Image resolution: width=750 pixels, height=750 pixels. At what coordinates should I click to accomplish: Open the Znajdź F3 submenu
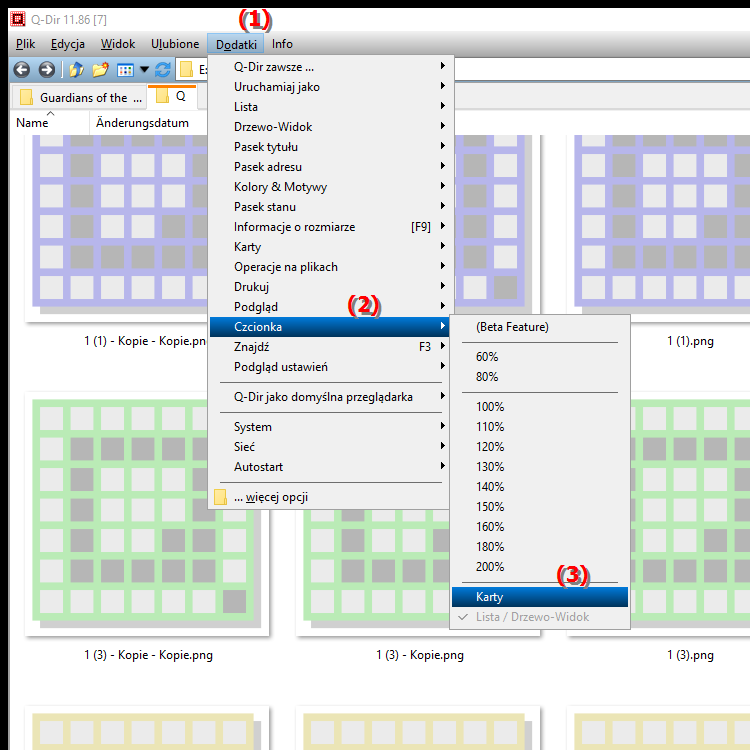point(329,347)
